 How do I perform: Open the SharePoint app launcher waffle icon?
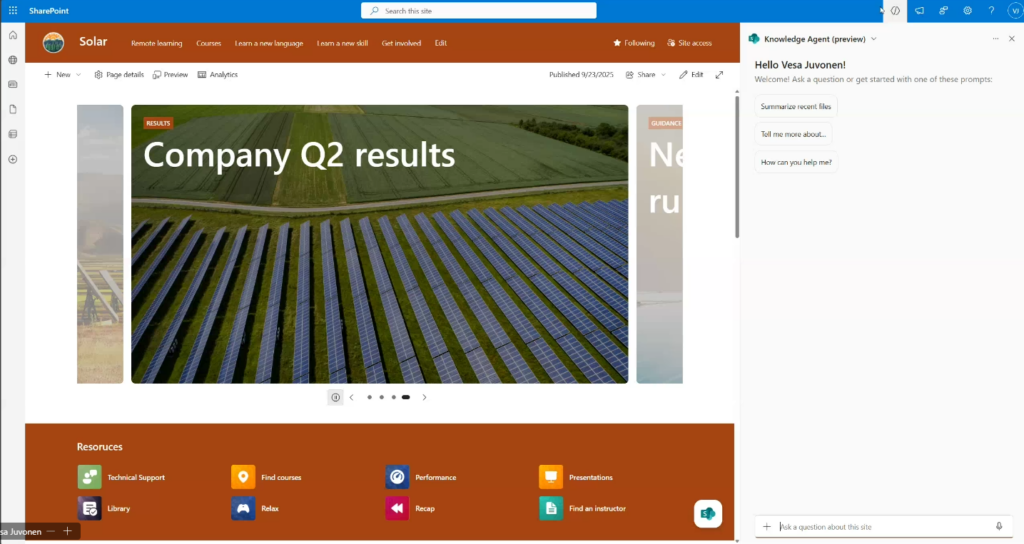click(x=13, y=10)
